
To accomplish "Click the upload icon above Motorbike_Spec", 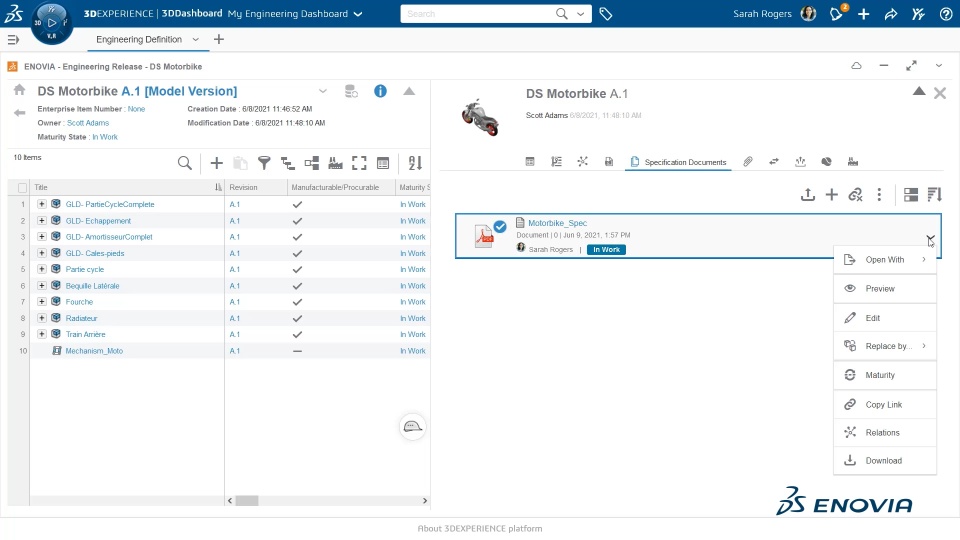I will pyautogui.click(x=808, y=195).
